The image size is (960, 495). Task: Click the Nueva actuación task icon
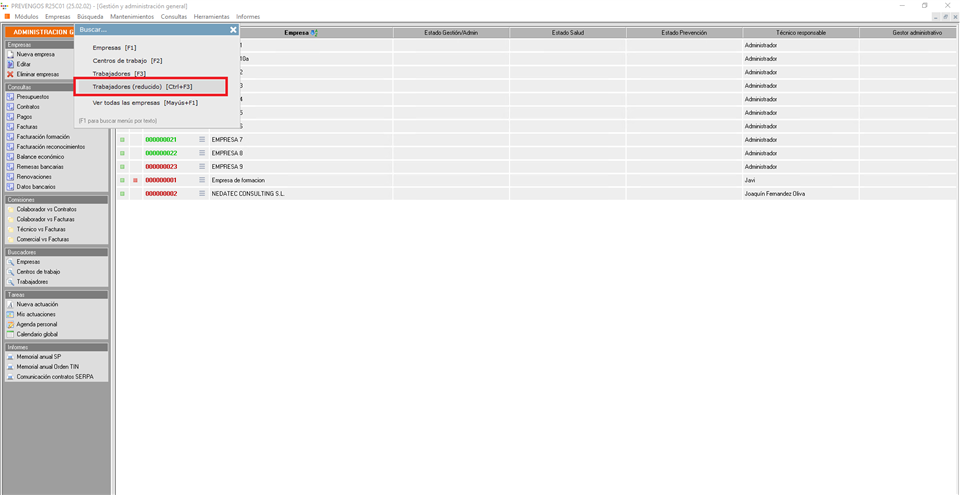[10, 304]
